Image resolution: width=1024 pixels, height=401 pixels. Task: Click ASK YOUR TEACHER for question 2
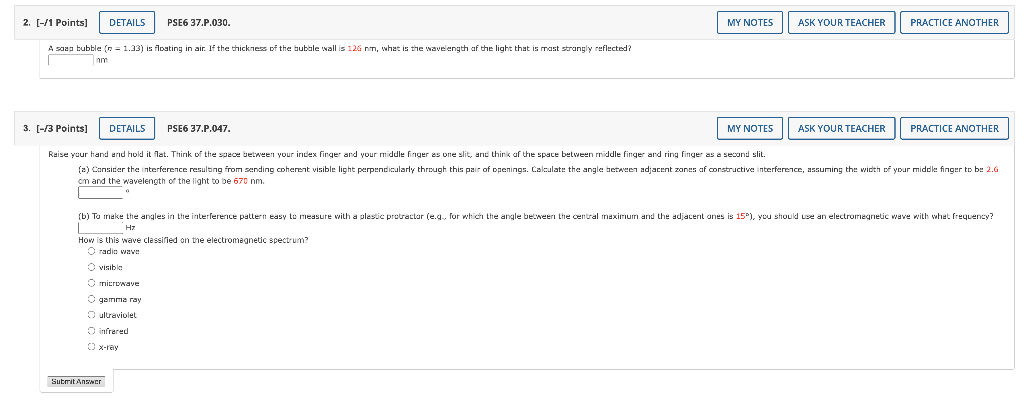pyautogui.click(x=841, y=22)
